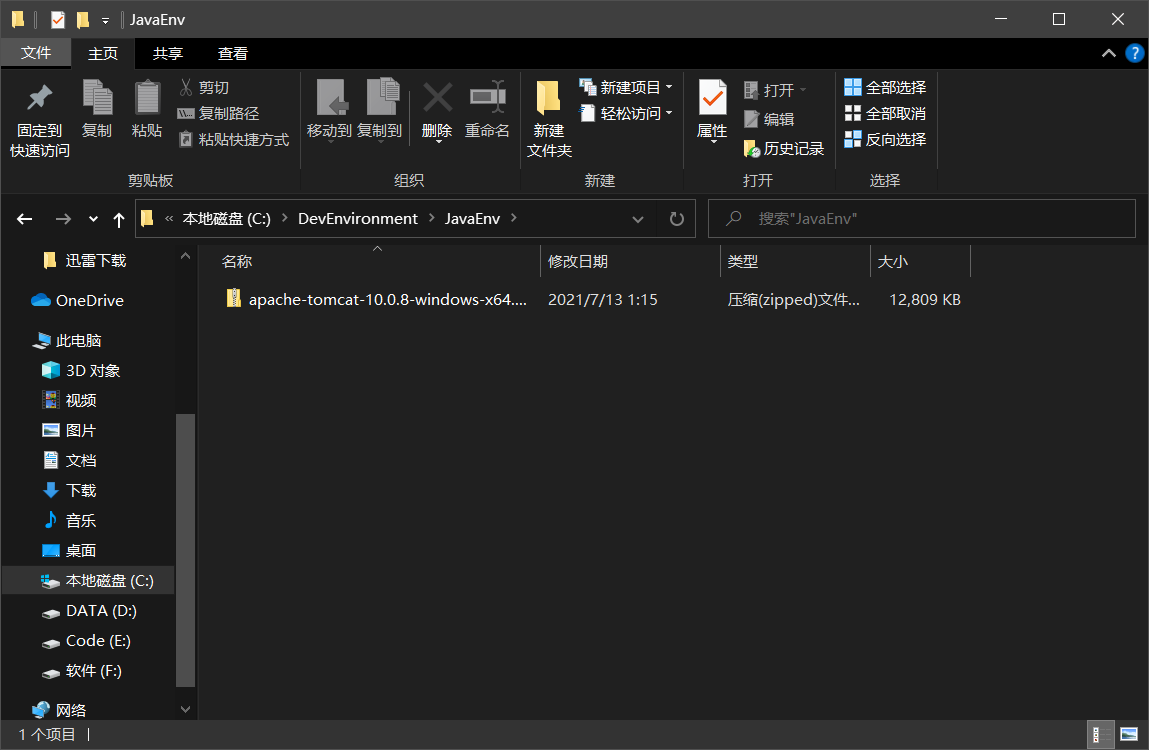Click the 重命名 (Rename) icon

487,110
